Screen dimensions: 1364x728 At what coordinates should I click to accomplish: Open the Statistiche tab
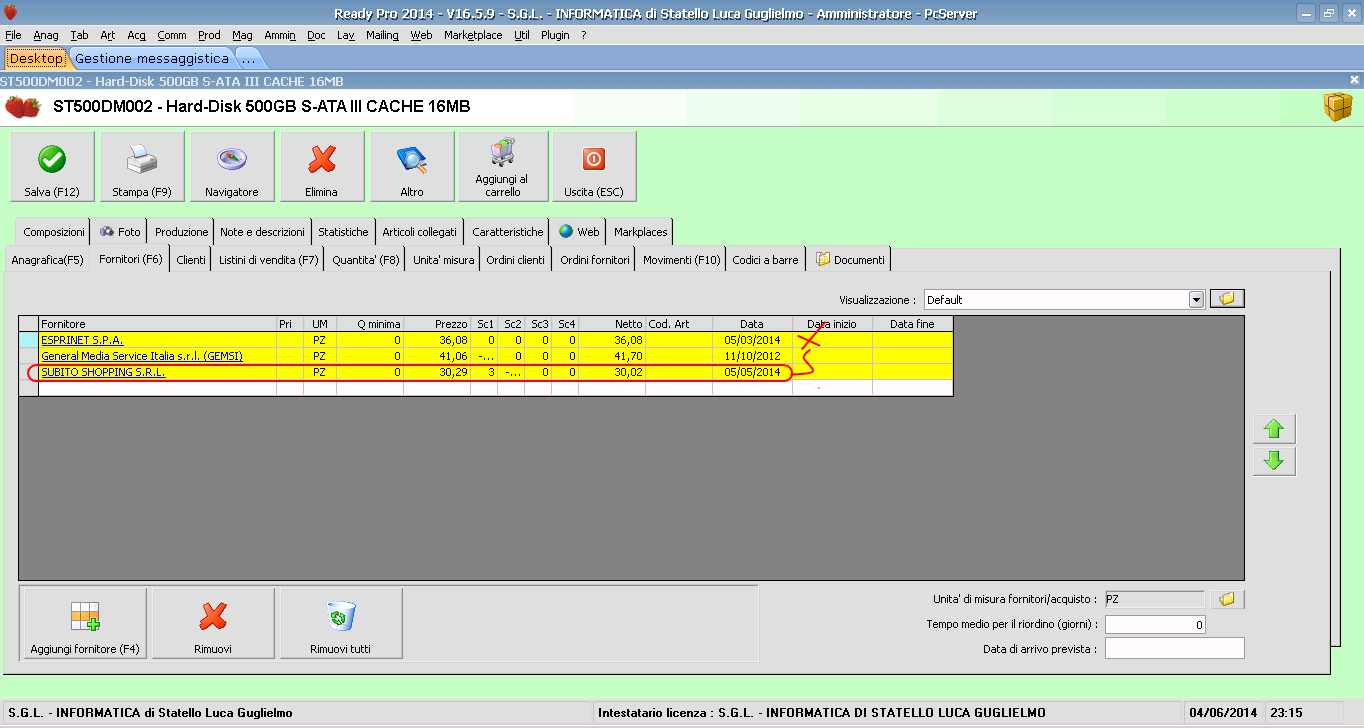point(343,232)
